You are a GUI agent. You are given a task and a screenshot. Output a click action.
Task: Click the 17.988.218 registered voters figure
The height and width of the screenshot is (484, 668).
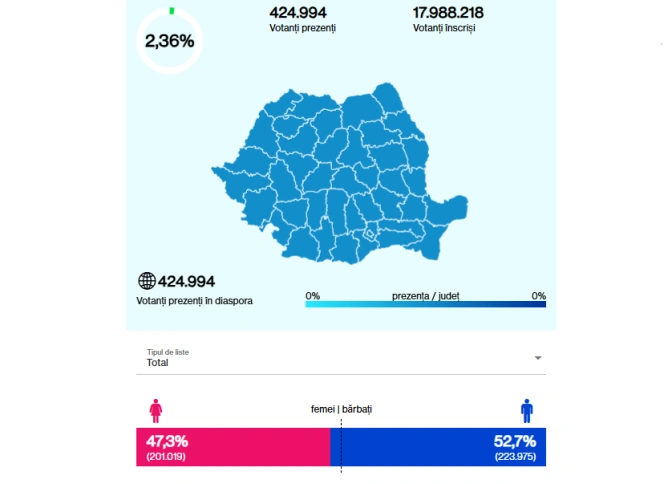pyautogui.click(x=449, y=12)
